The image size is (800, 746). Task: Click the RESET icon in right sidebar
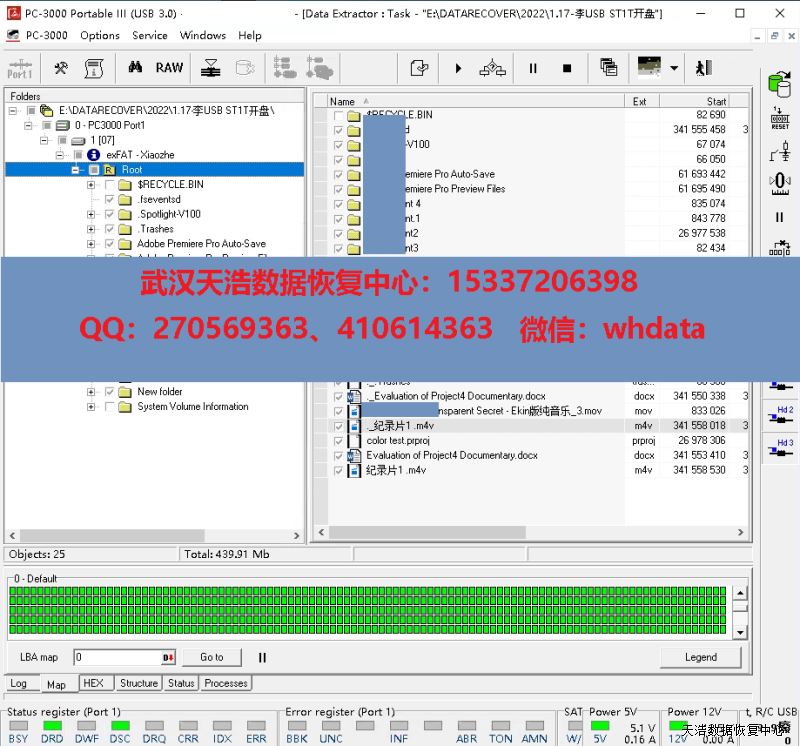780,118
